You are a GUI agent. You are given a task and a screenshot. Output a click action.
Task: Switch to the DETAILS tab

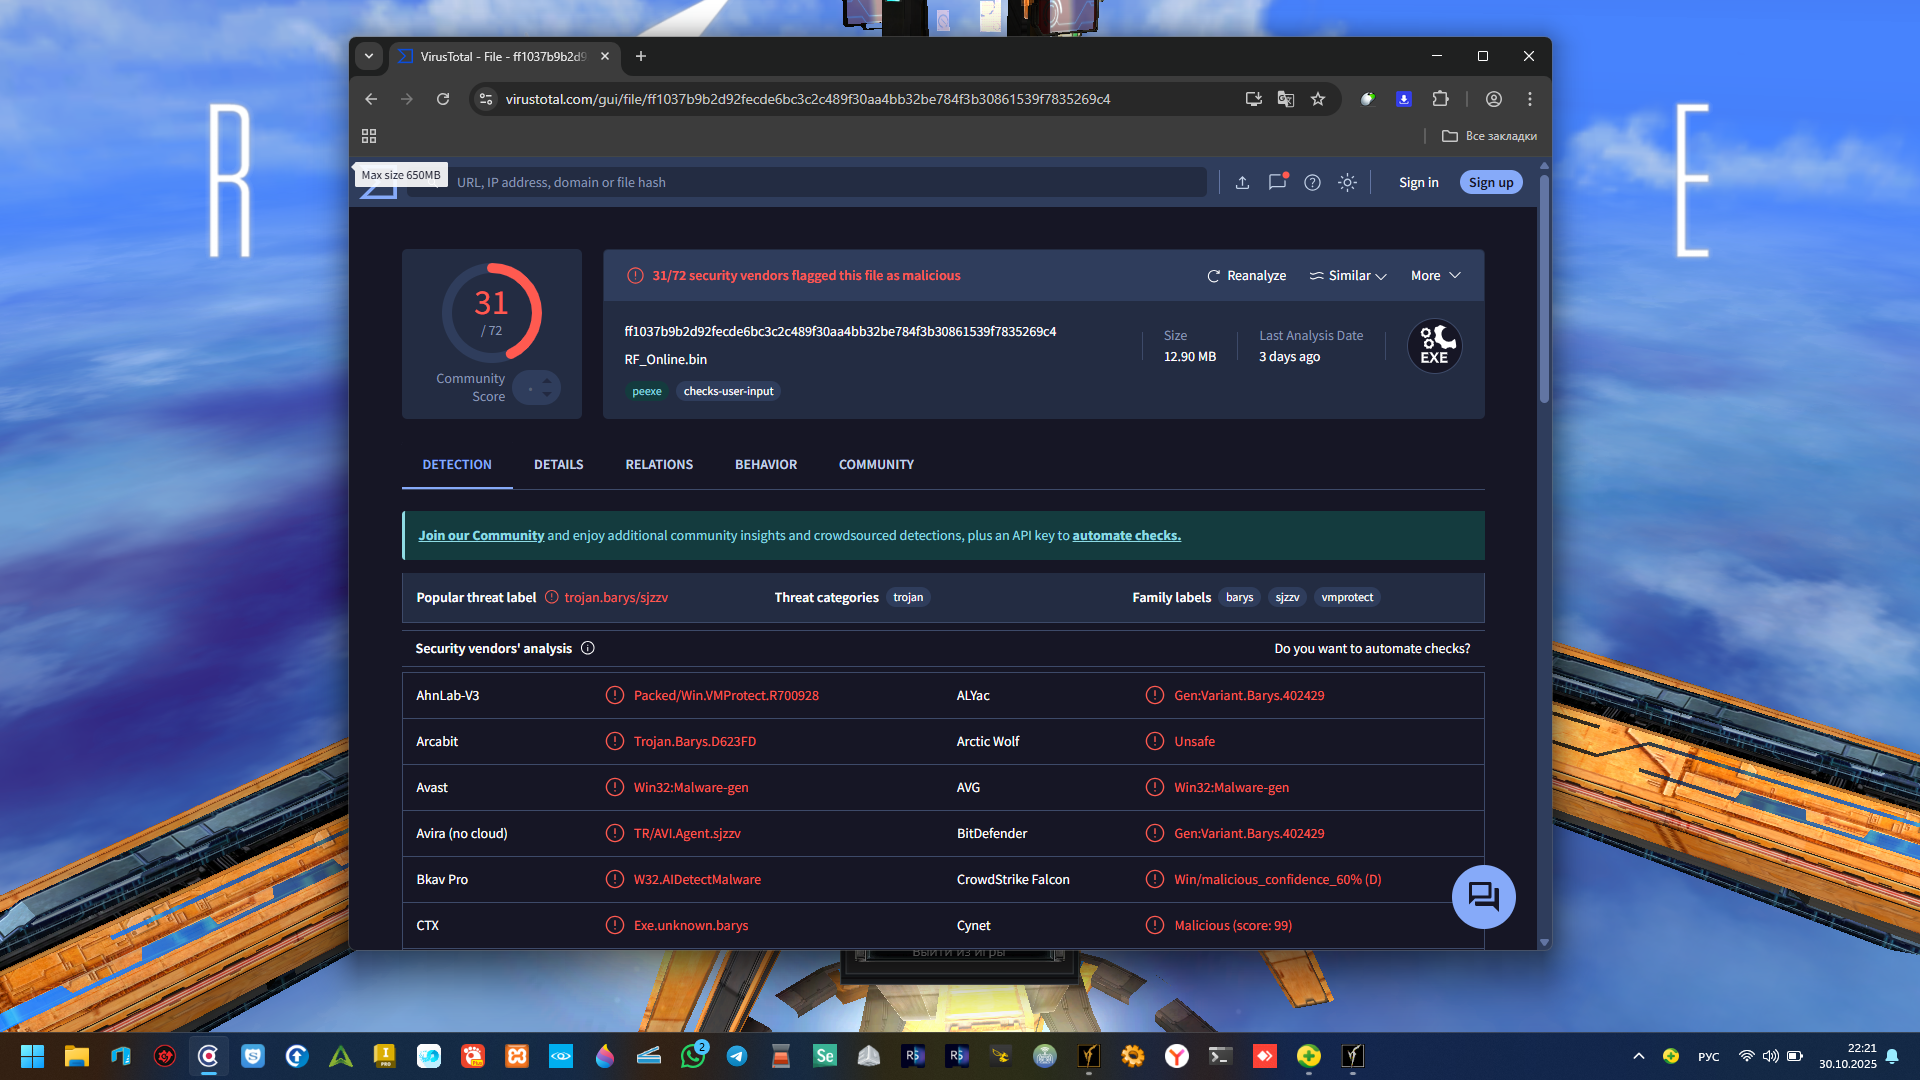(x=558, y=465)
